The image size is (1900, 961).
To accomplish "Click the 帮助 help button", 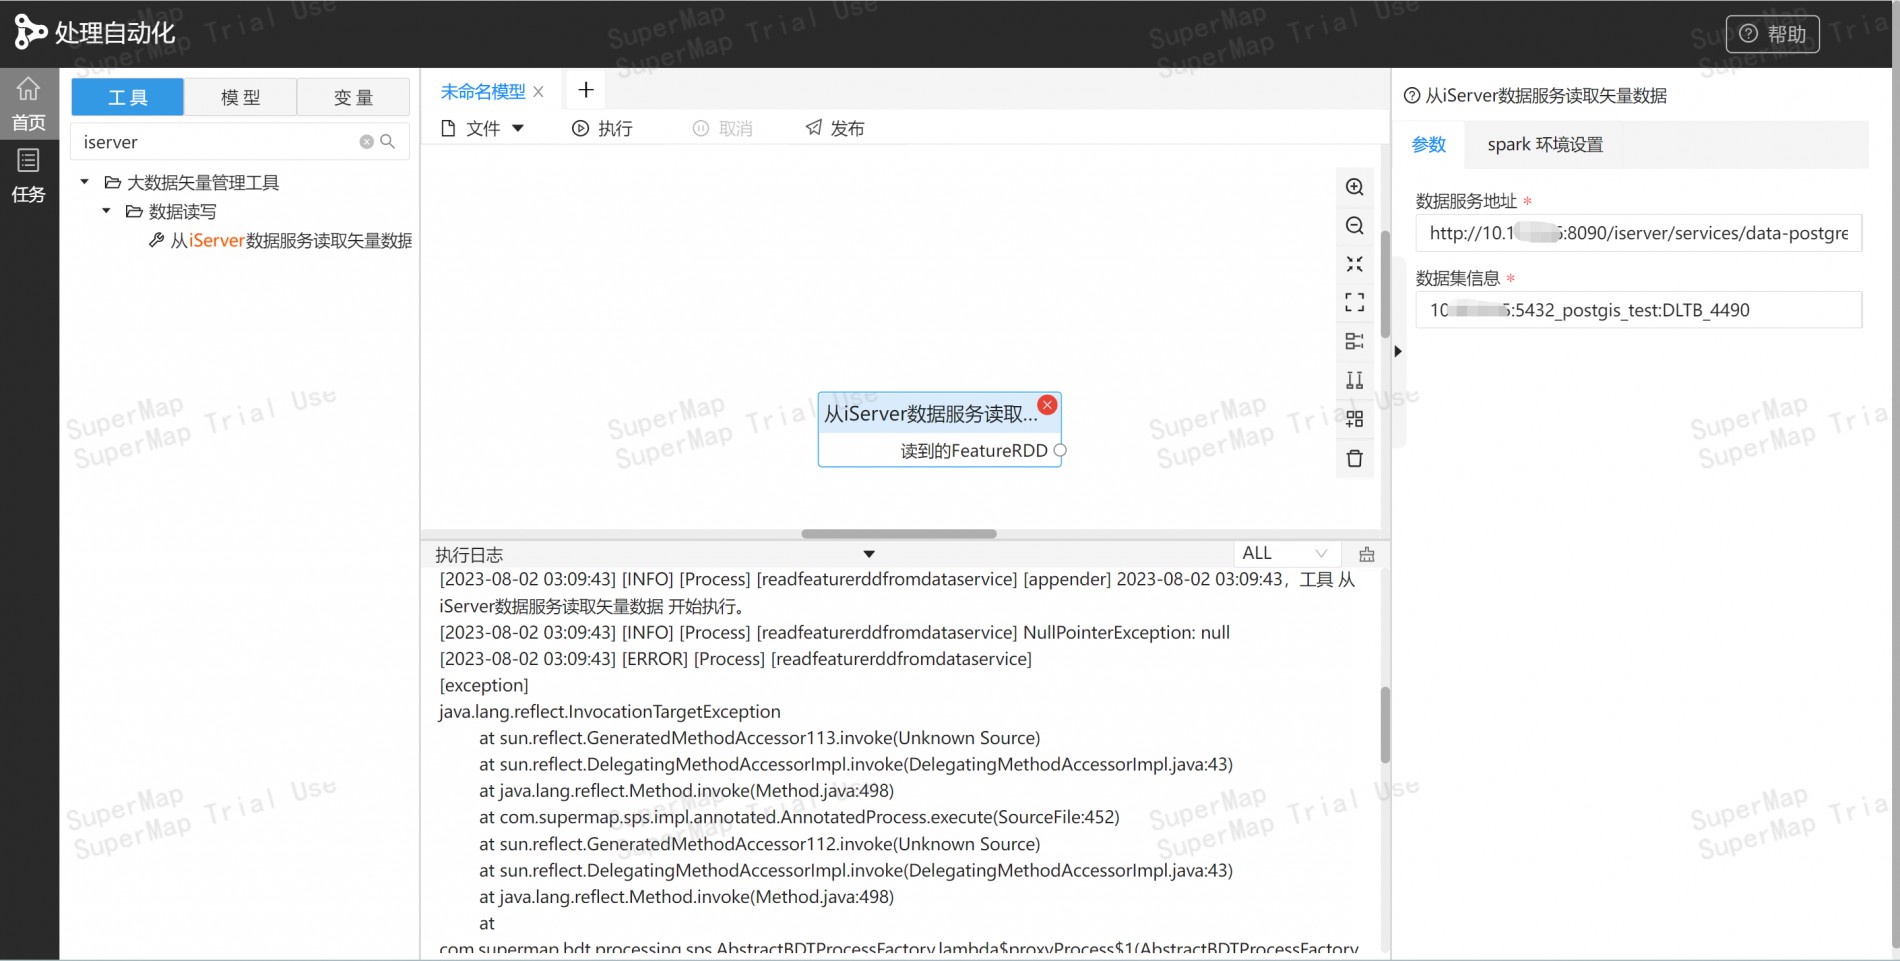I will pos(1772,34).
